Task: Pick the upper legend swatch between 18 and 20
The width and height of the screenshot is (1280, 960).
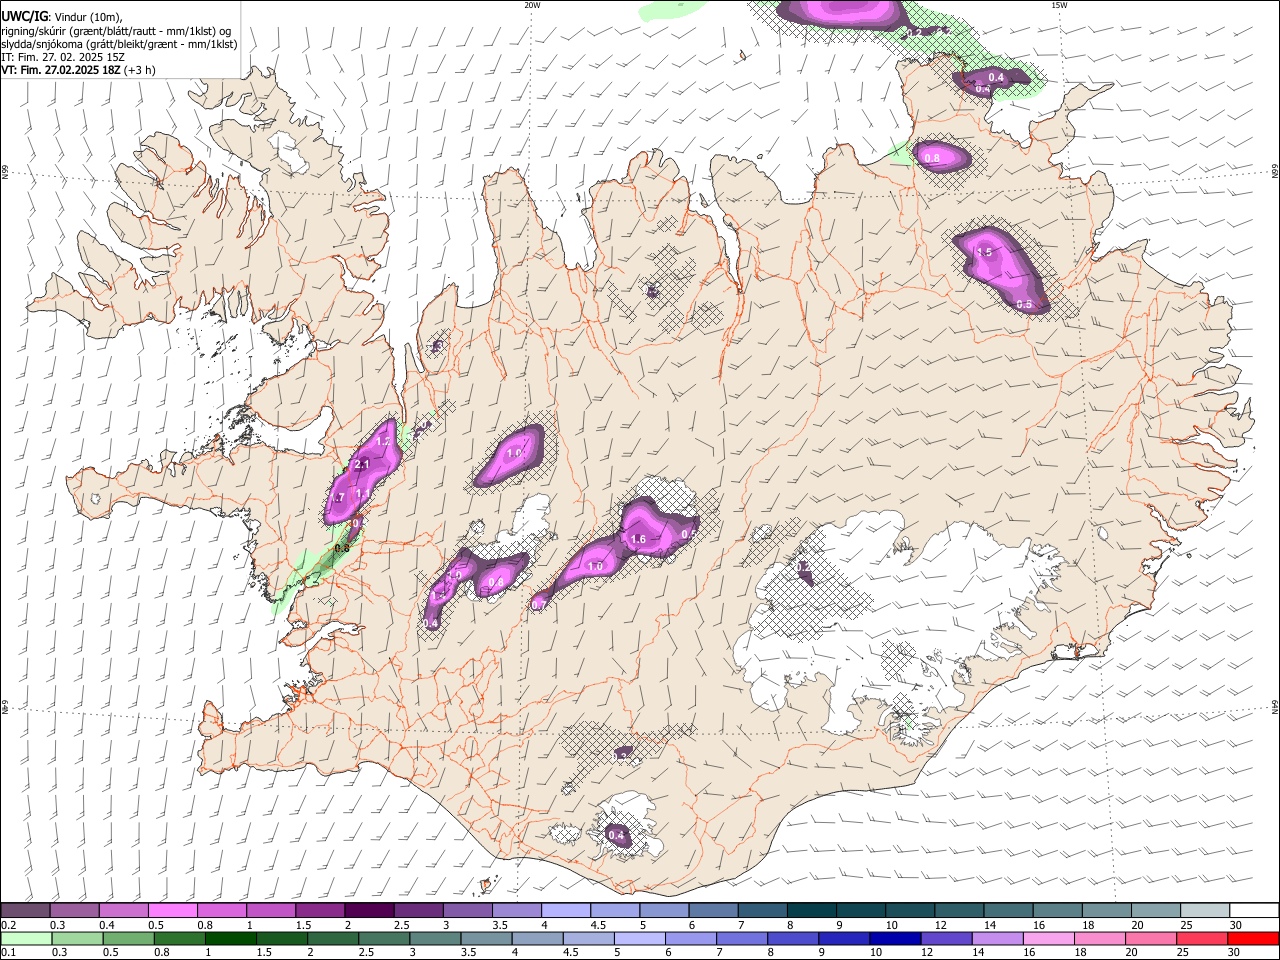Action: [1106, 910]
